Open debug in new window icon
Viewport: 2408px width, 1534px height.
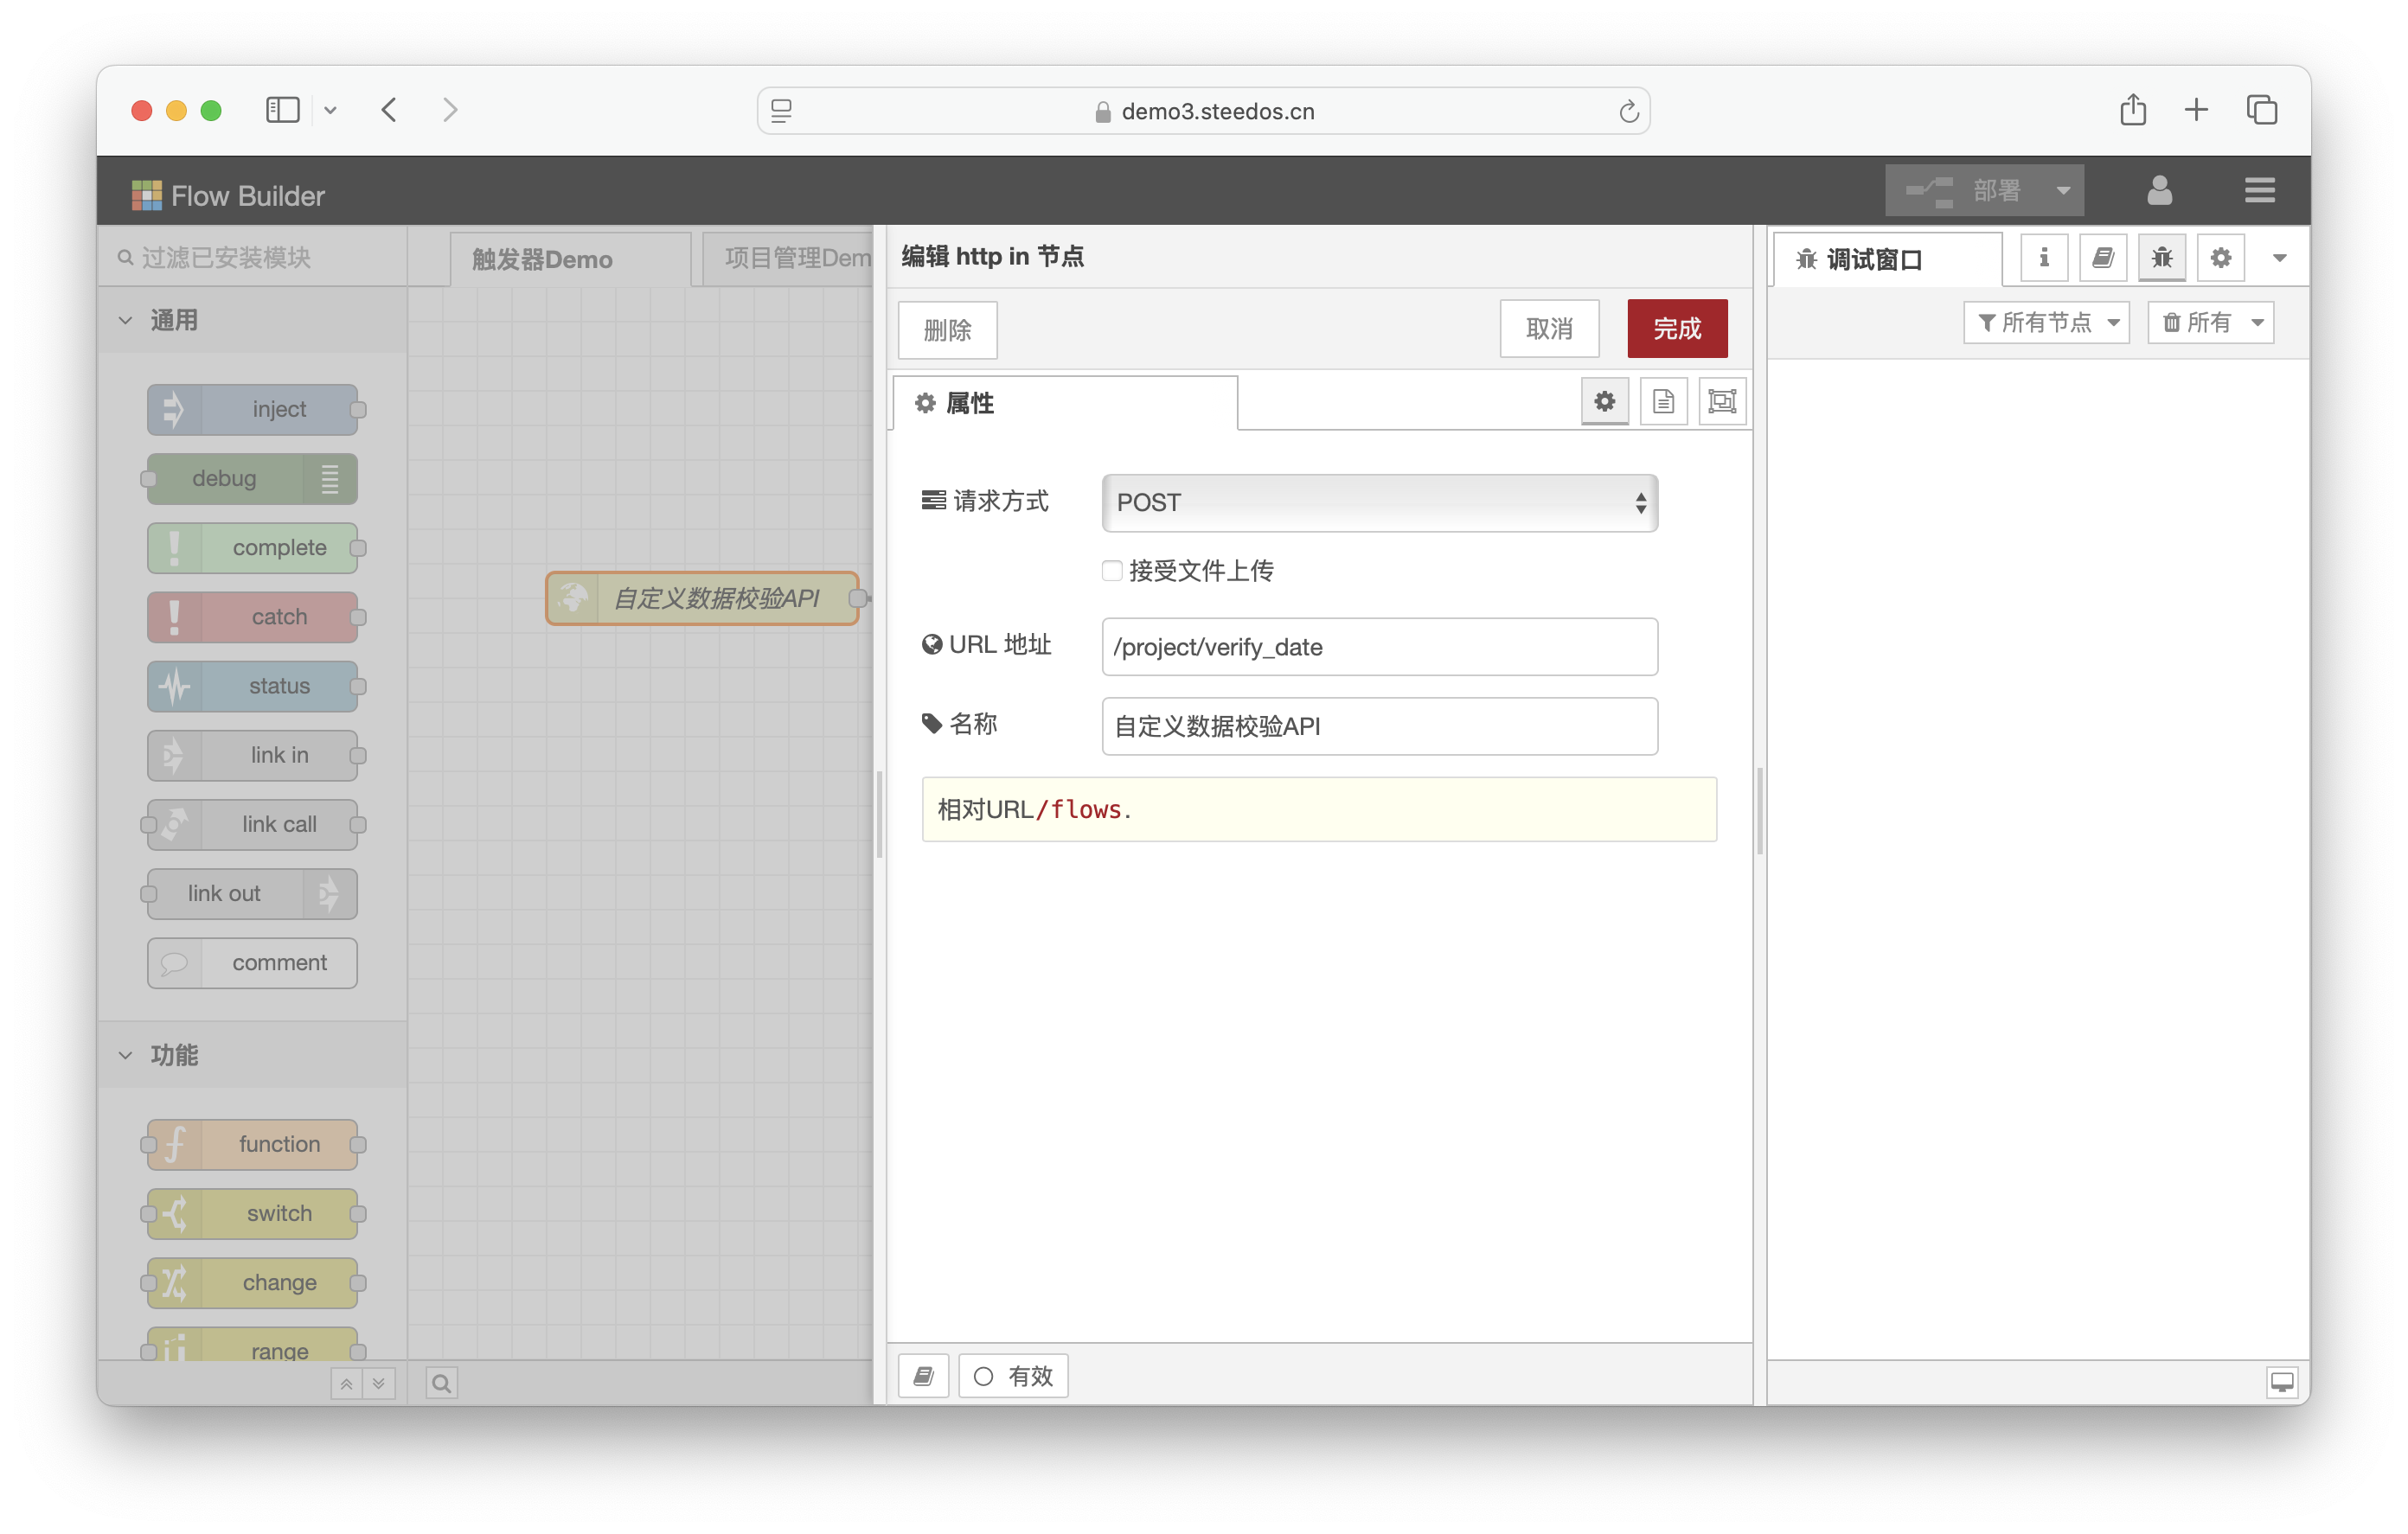tap(2282, 1383)
